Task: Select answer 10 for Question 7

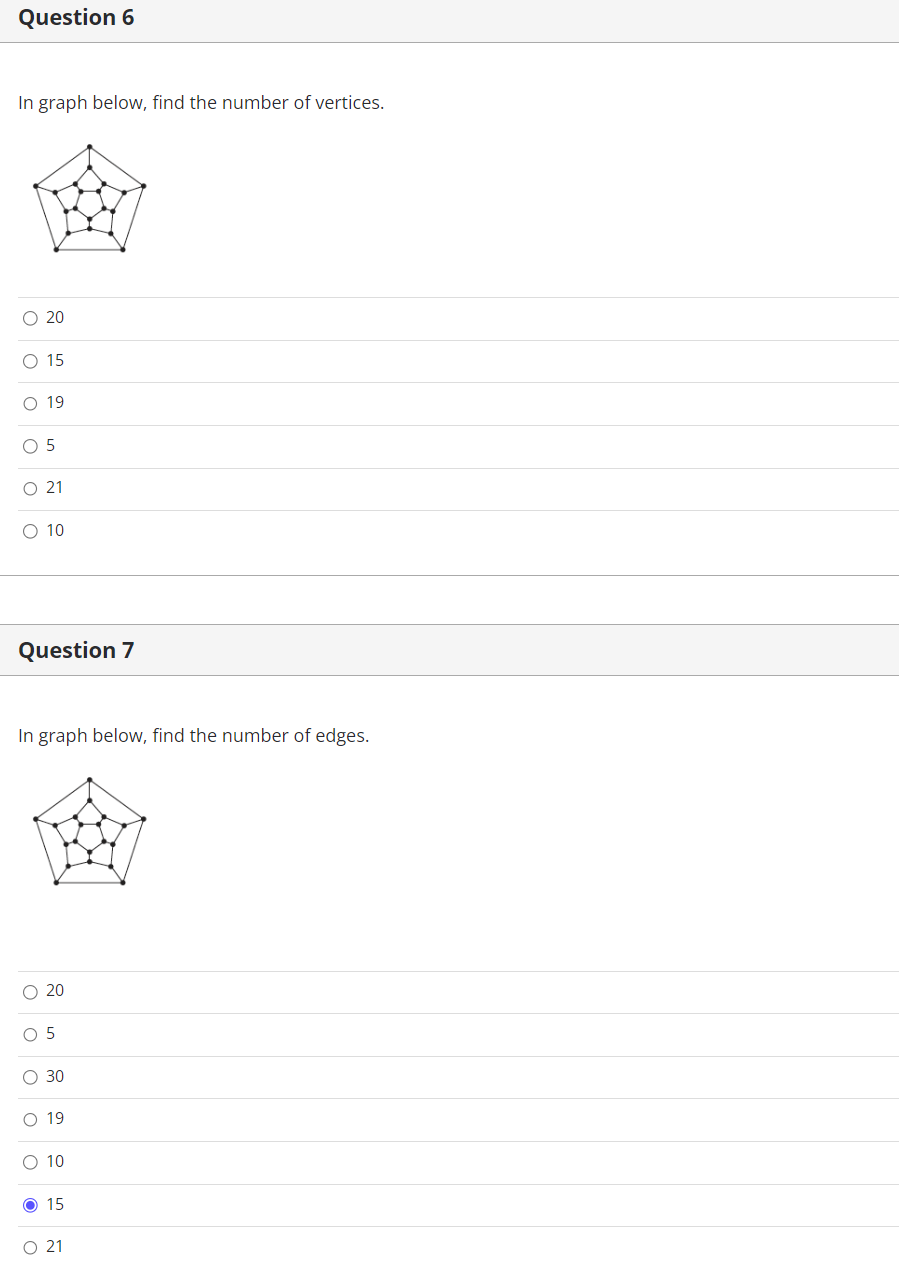Action: click(30, 1162)
